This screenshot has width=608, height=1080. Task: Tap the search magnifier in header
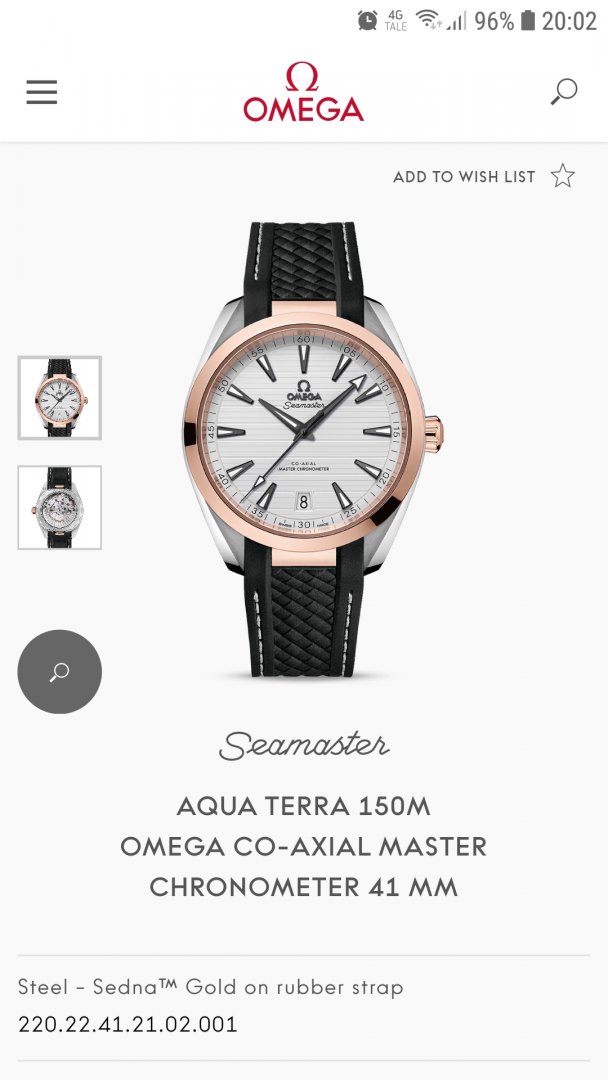click(564, 92)
